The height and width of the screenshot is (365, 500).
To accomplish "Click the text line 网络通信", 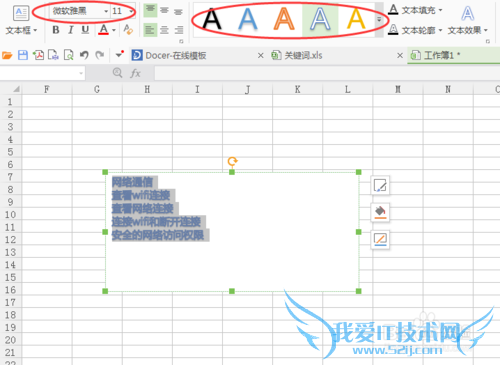I will (x=132, y=182).
